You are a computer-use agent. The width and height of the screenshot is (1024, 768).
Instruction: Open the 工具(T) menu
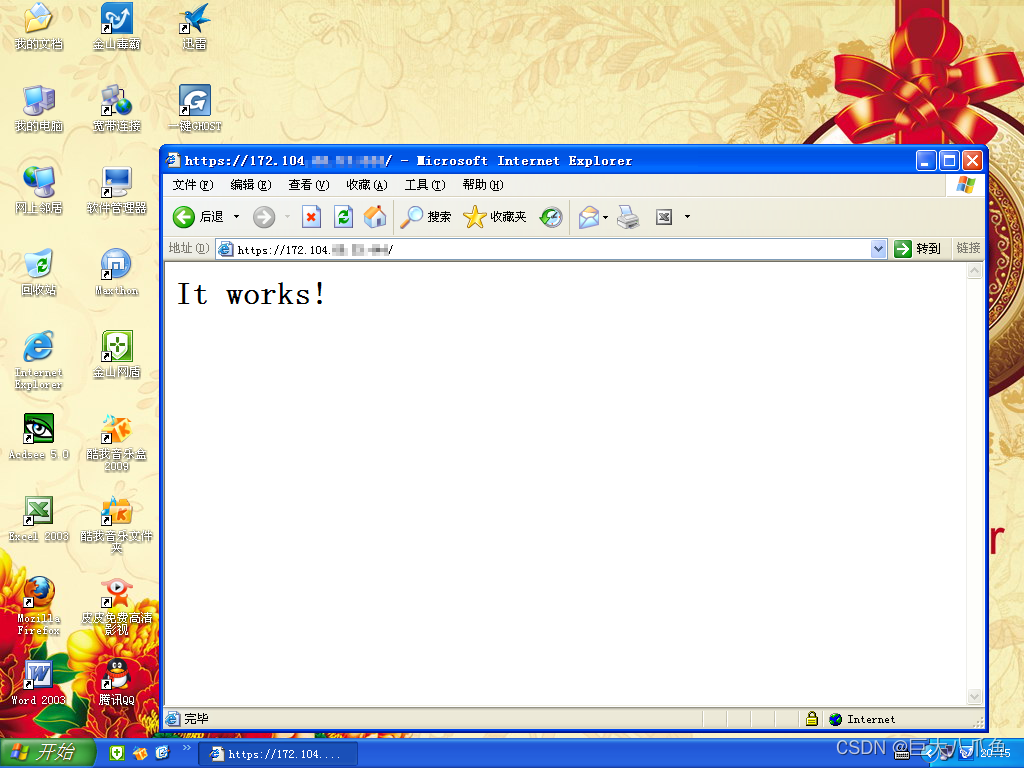[x=425, y=185]
